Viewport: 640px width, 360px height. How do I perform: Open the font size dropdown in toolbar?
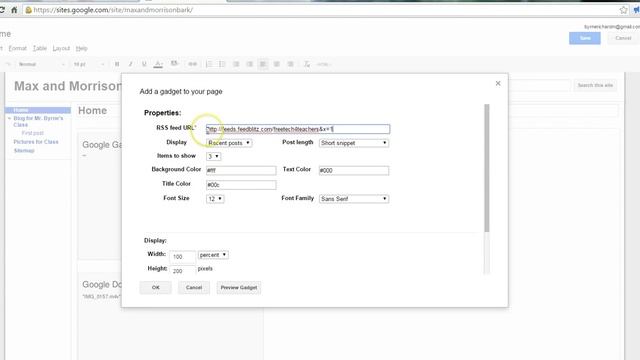pos(89,64)
